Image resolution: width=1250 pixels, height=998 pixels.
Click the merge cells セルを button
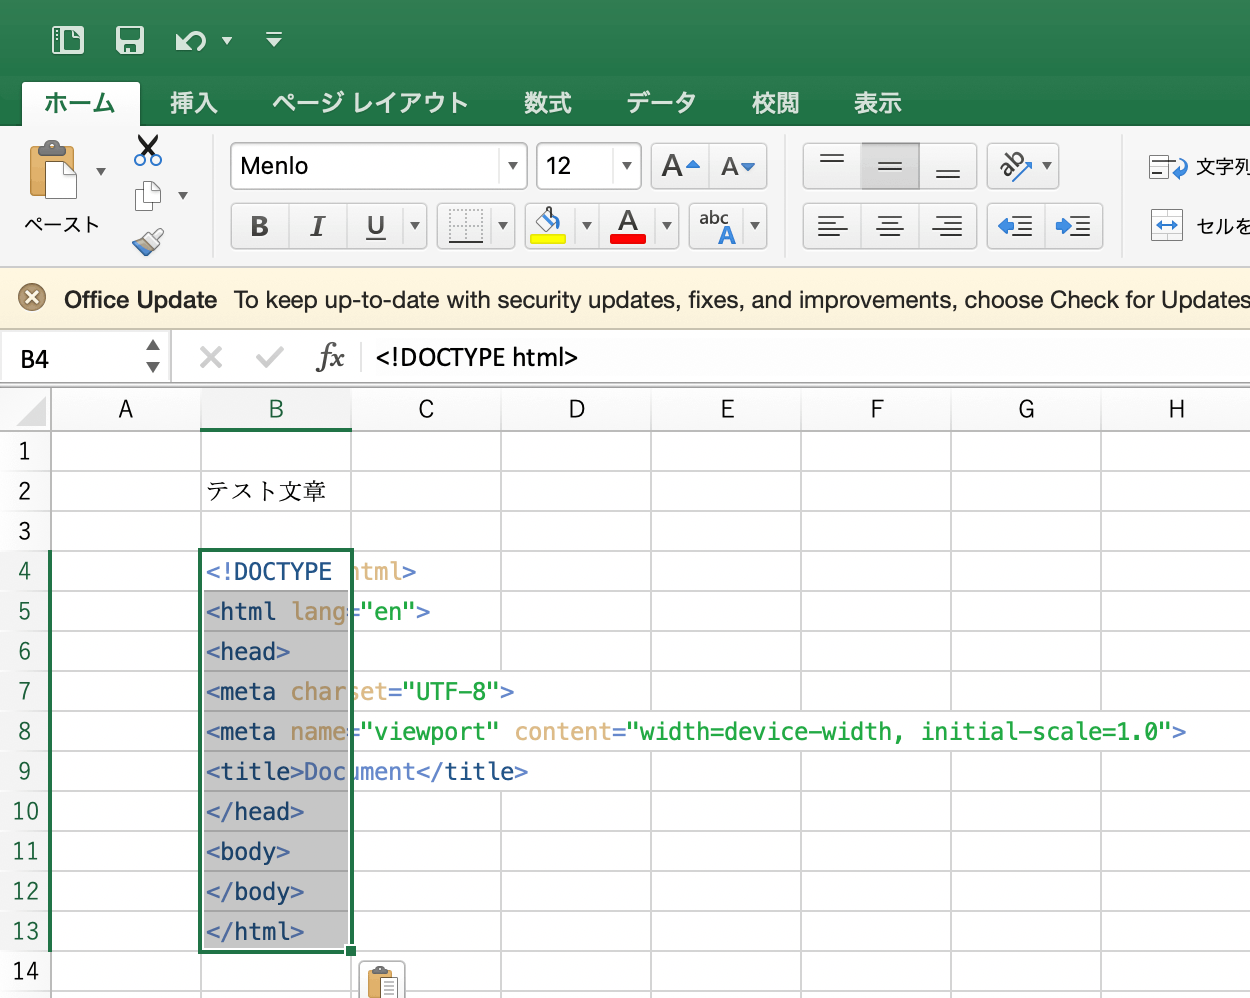click(1199, 226)
